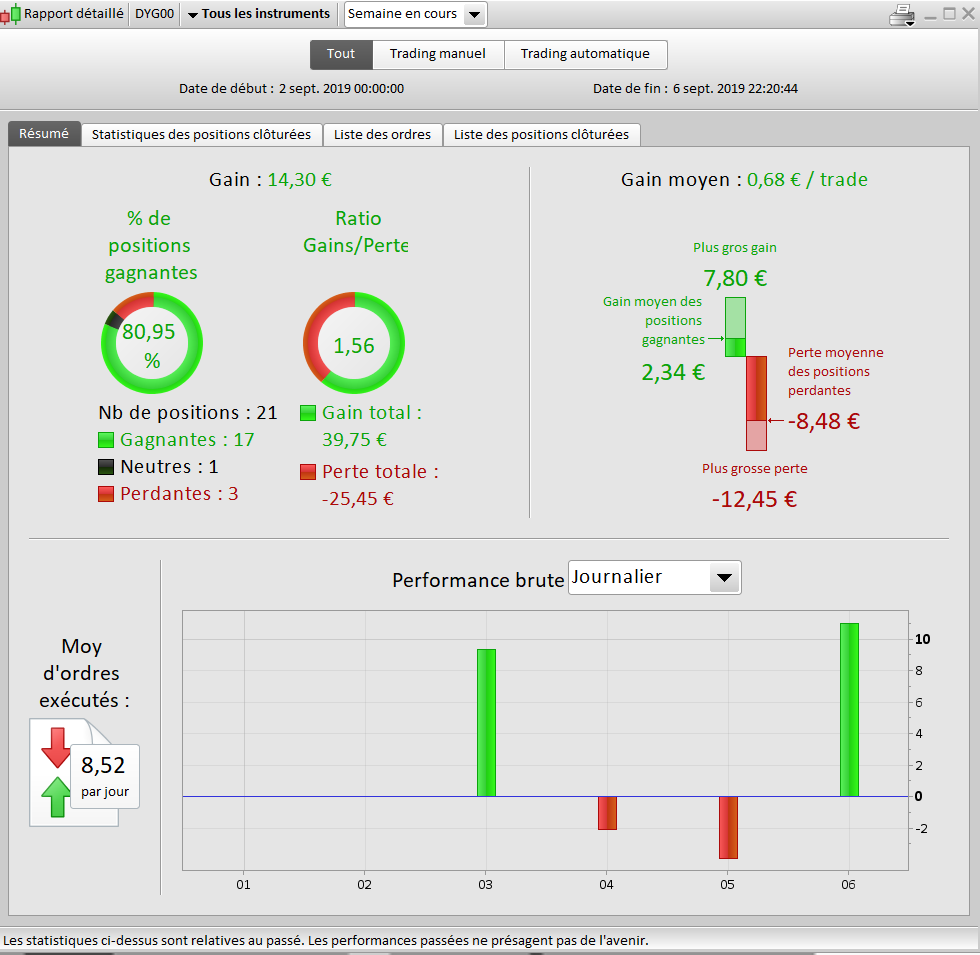Open the Semaine en cours period dropdown
The width and height of the screenshot is (980, 955).
point(416,14)
